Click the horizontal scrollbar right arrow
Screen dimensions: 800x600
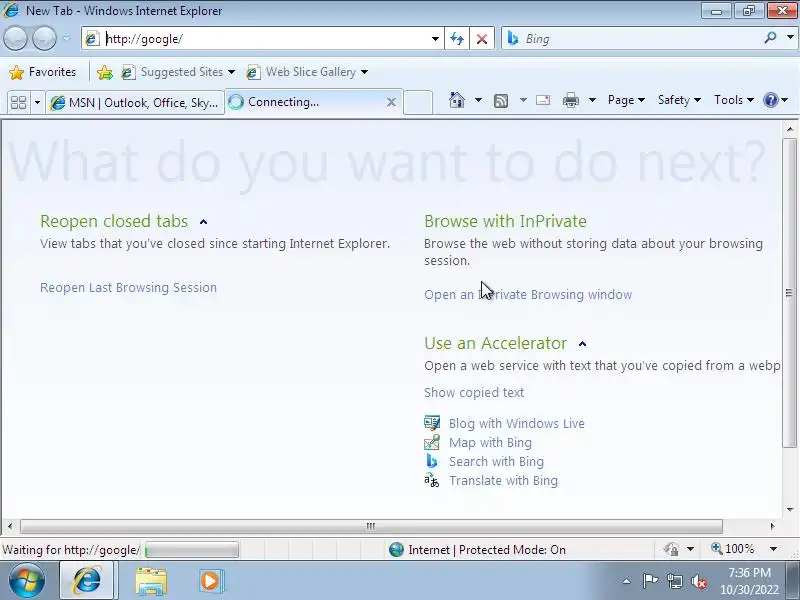tap(772, 526)
